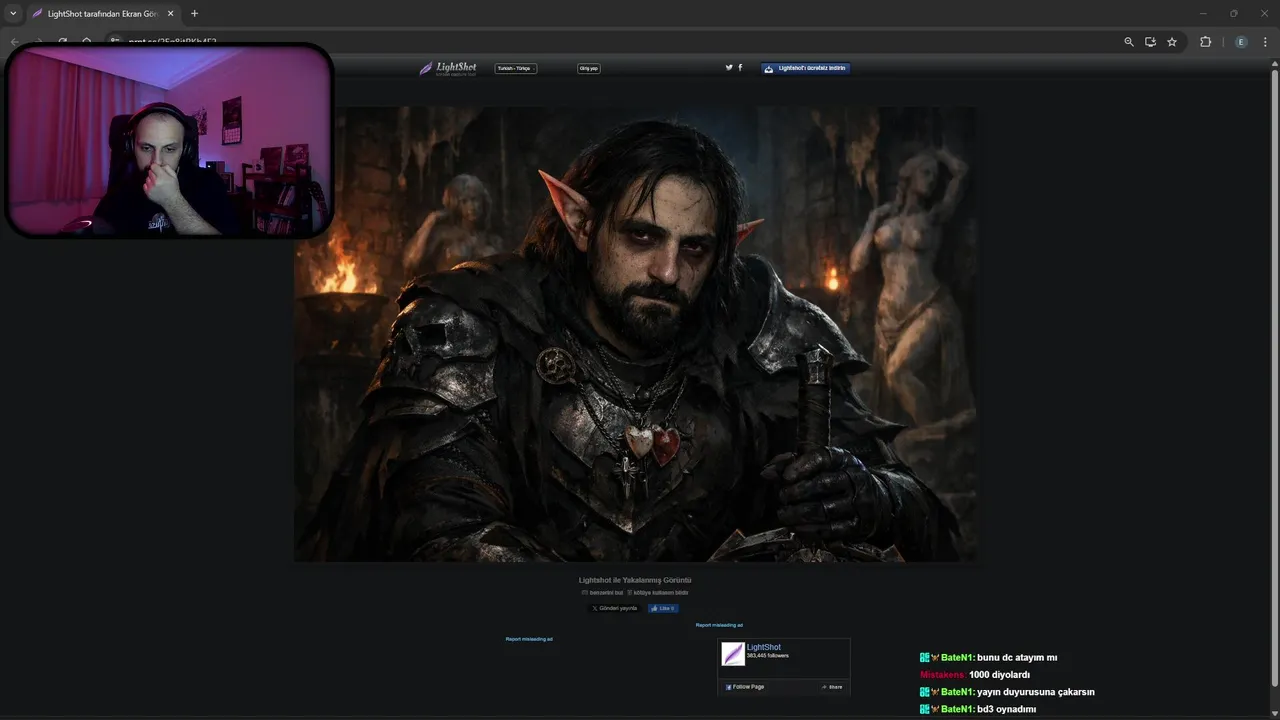Click chat message bd3 oynadımı
The width and height of the screenshot is (1280, 720).
[x=1006, y=709]
